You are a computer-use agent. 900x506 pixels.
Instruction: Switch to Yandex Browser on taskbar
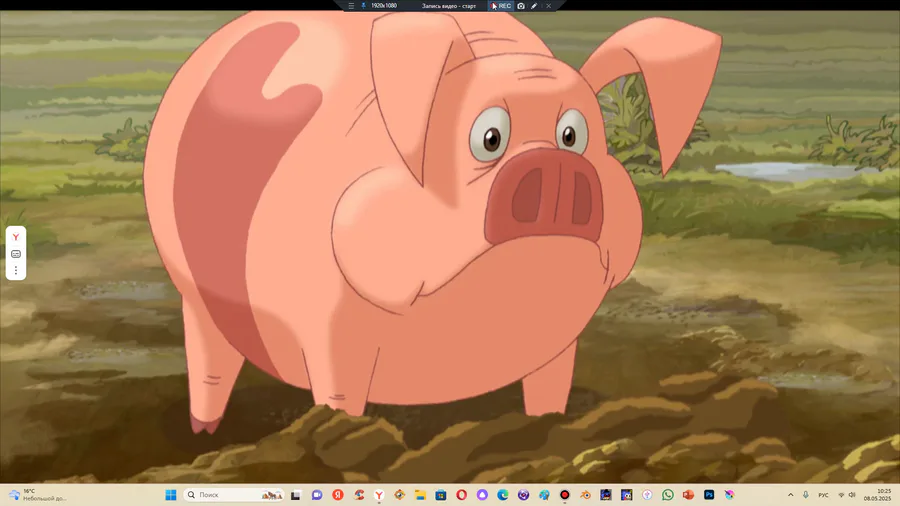click(379, 495)
